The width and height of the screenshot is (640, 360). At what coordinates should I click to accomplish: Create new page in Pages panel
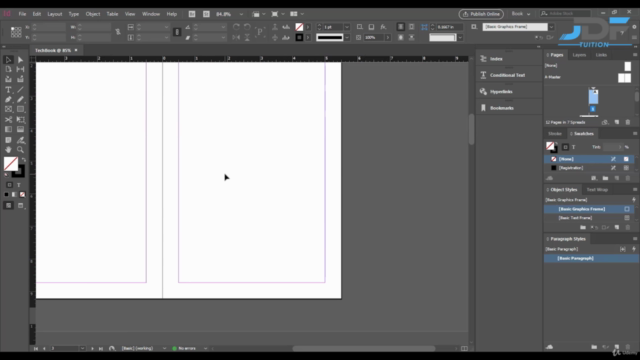tap(617, 122)
